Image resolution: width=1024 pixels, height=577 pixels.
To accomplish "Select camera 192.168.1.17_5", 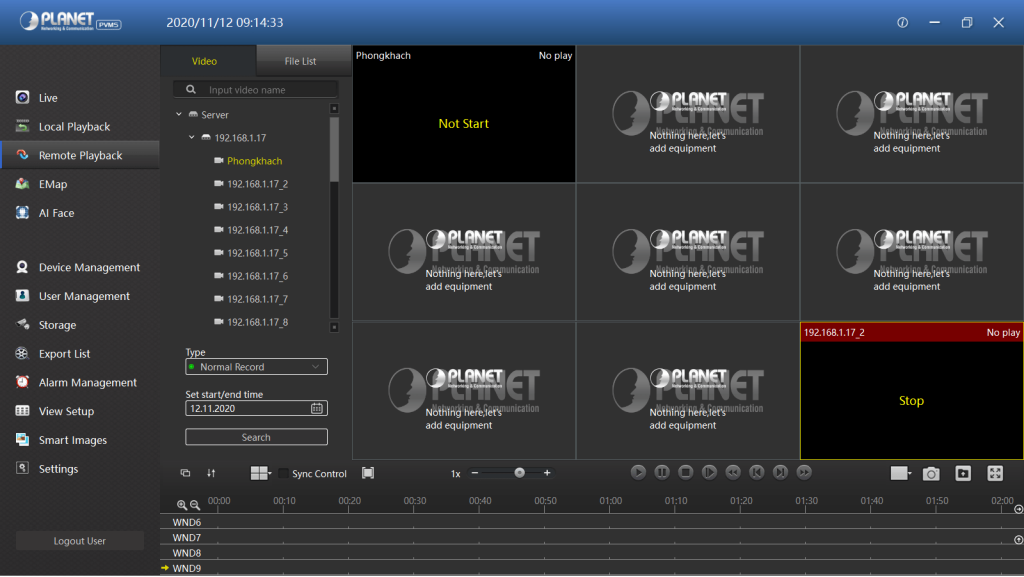I will pos(257,253).
